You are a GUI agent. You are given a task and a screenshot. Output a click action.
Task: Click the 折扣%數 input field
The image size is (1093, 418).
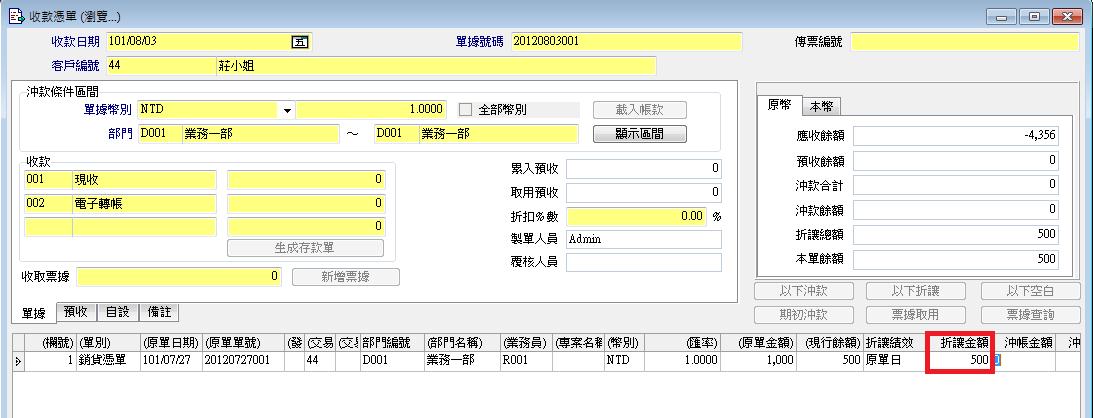coord(636,215)
